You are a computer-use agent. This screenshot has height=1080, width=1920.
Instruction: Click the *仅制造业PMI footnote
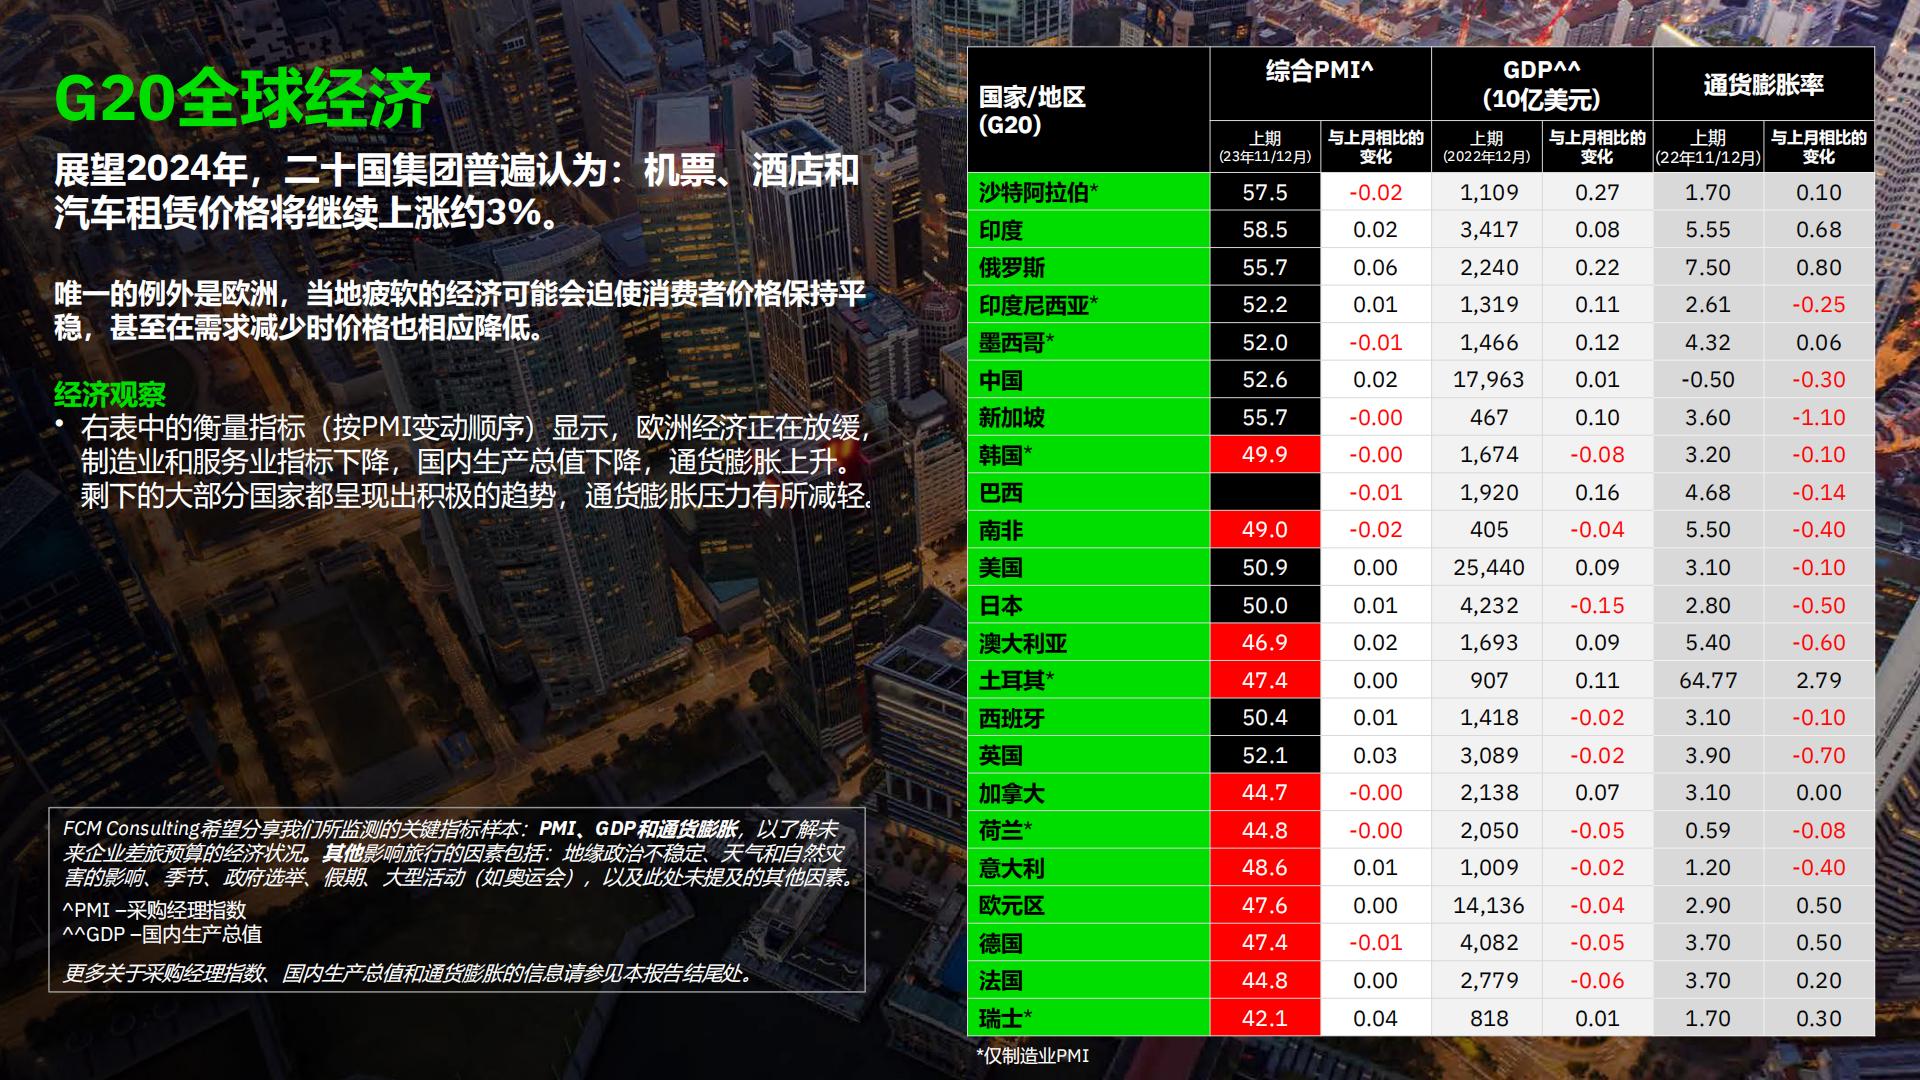pos(1032,1055)
